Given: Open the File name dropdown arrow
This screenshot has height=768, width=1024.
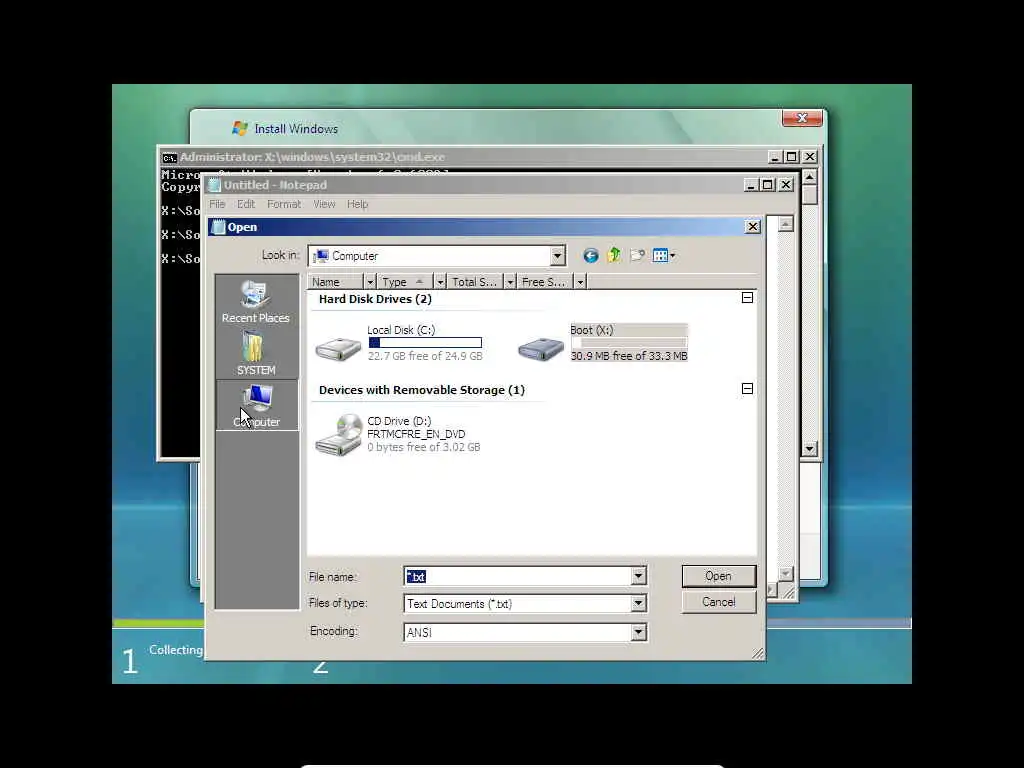Looking at the screenshot, I should pyautogui.click(x=639, y=576).
